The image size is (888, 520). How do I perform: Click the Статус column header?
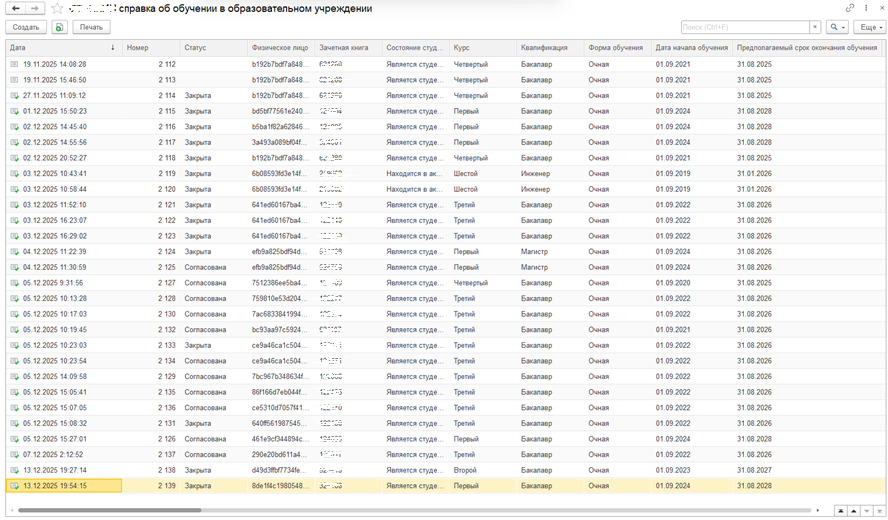pos(214,48)
